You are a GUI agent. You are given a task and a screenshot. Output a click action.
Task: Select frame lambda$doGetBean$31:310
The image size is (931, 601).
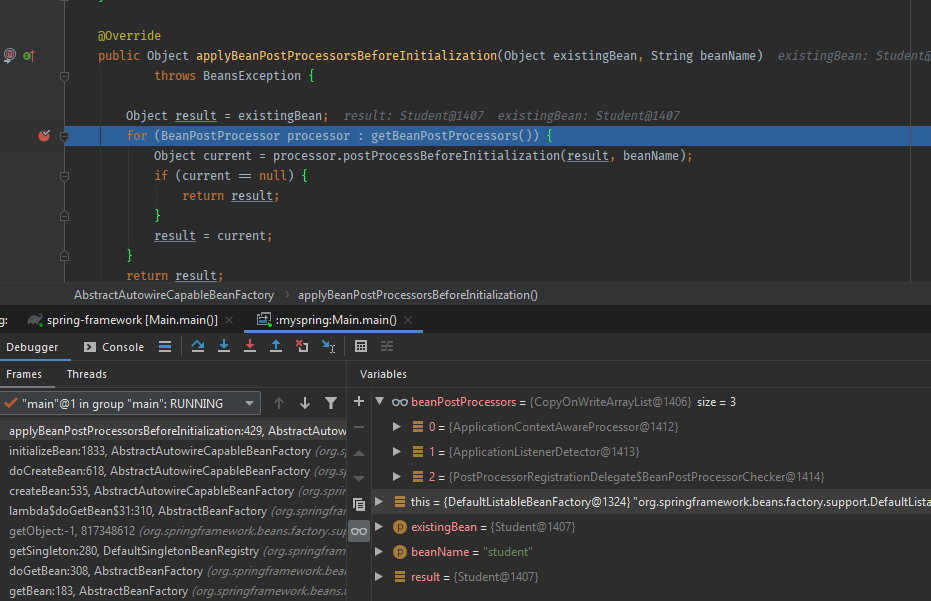tap(173, 511)
